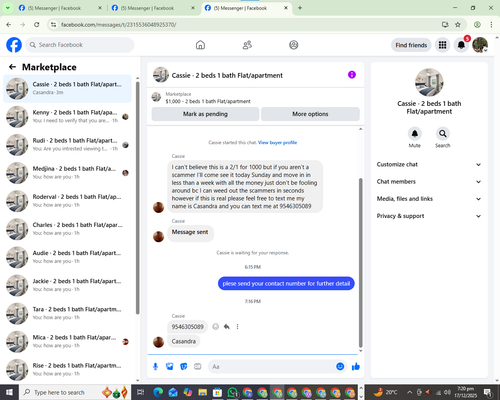Expand the Chat members section
Viewport: 500px width, 400px height.
[429, 182]
